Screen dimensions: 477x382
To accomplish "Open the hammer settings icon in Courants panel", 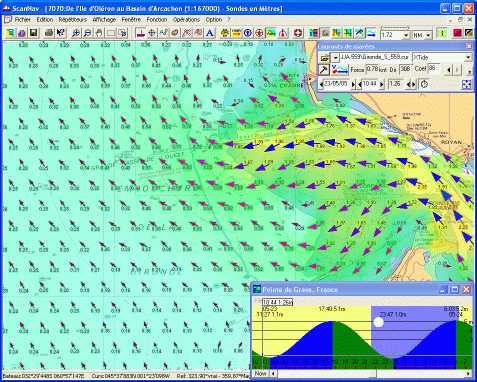I will pos(324,70).
